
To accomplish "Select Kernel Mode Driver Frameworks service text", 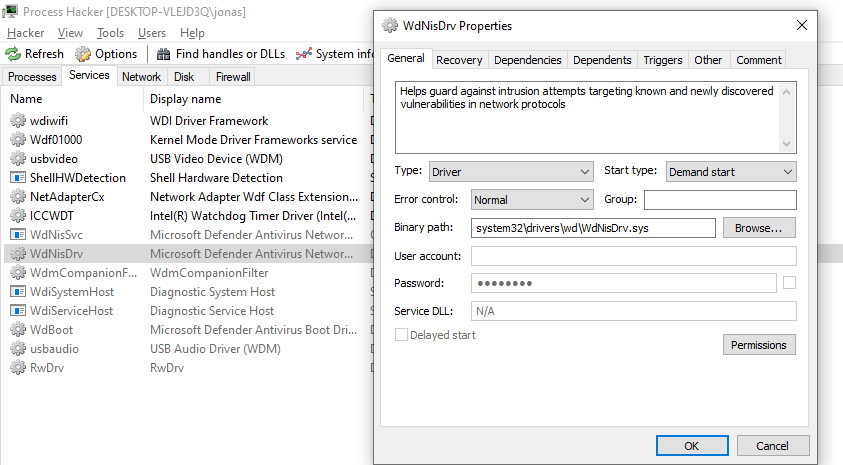I will coord(253,140).
